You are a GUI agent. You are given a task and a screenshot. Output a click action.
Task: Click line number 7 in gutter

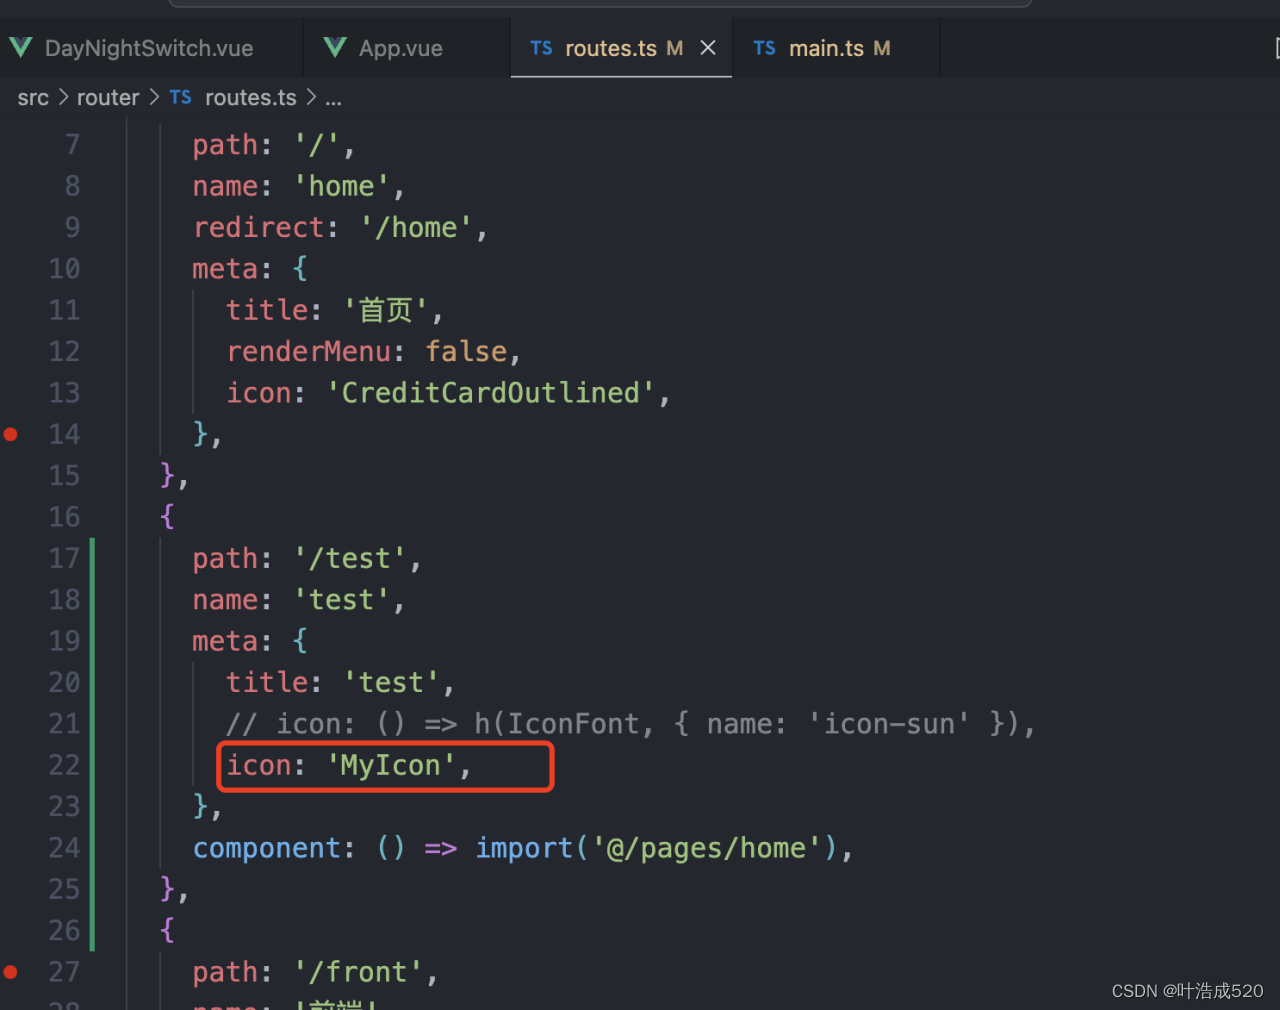[72, 145]
